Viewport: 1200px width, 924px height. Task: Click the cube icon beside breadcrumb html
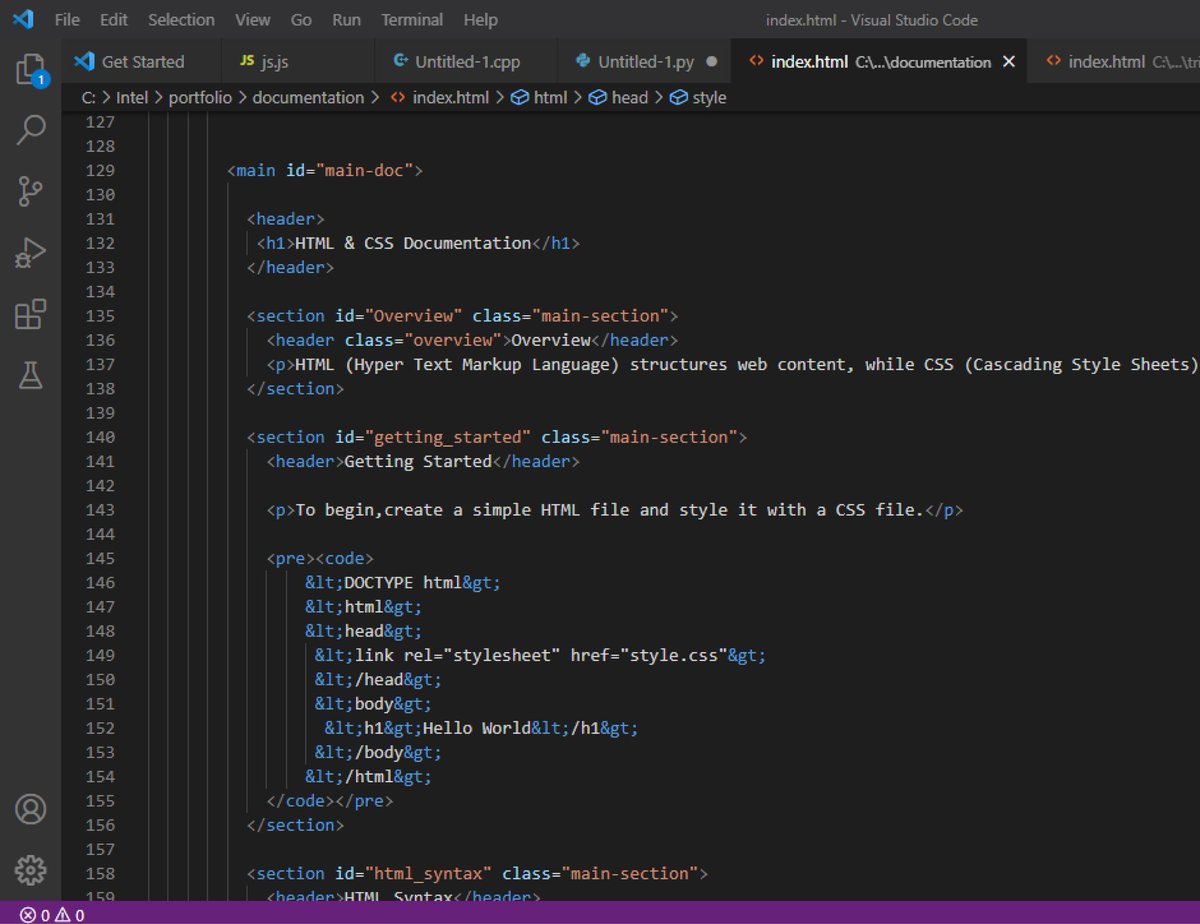[520, 97]
